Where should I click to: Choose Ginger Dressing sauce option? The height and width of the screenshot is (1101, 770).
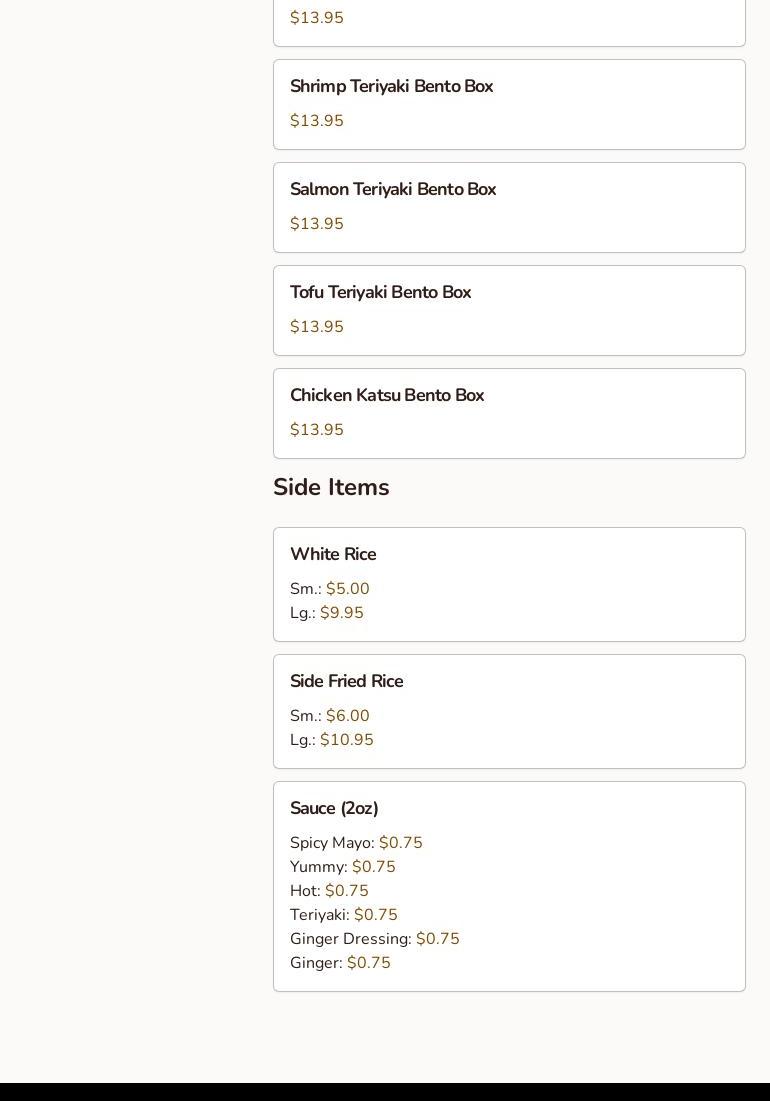point(374,938)
